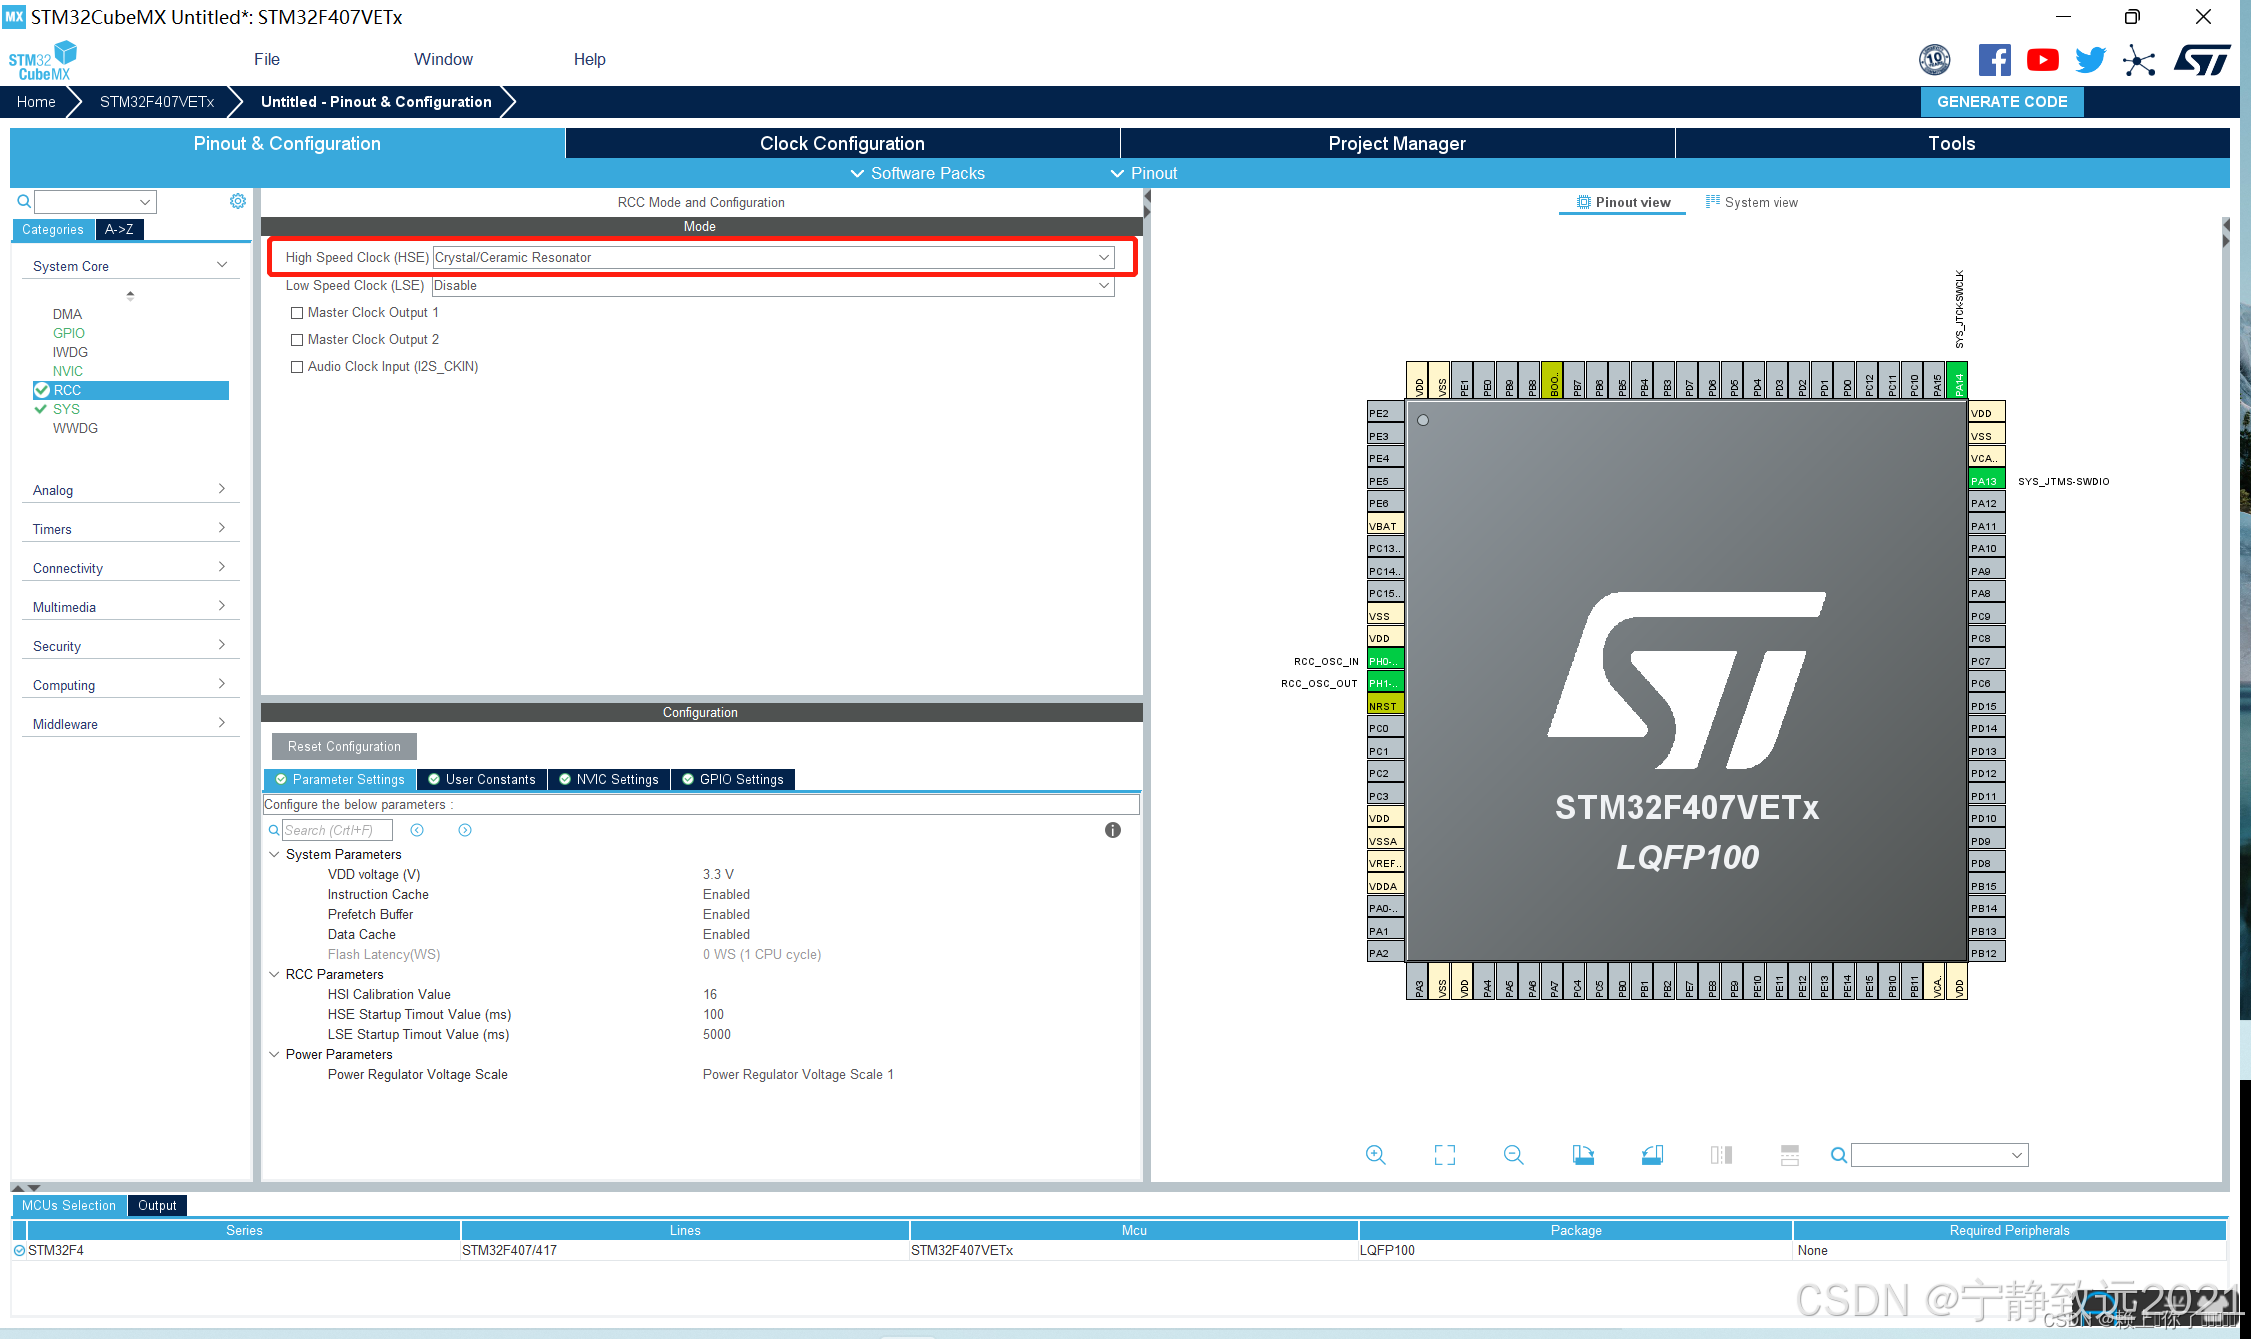The width and height of the screenshot is (2251, 1339).
Task: Click the peripheral search magnifier icon
Action: point(24,202)
